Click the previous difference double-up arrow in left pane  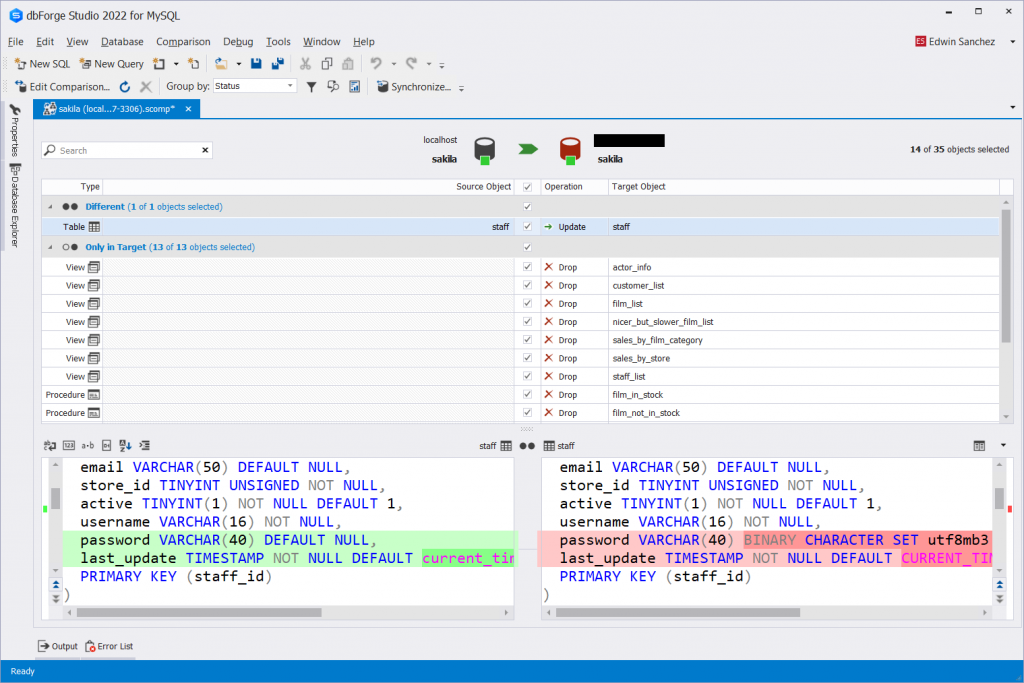[56, 585]
